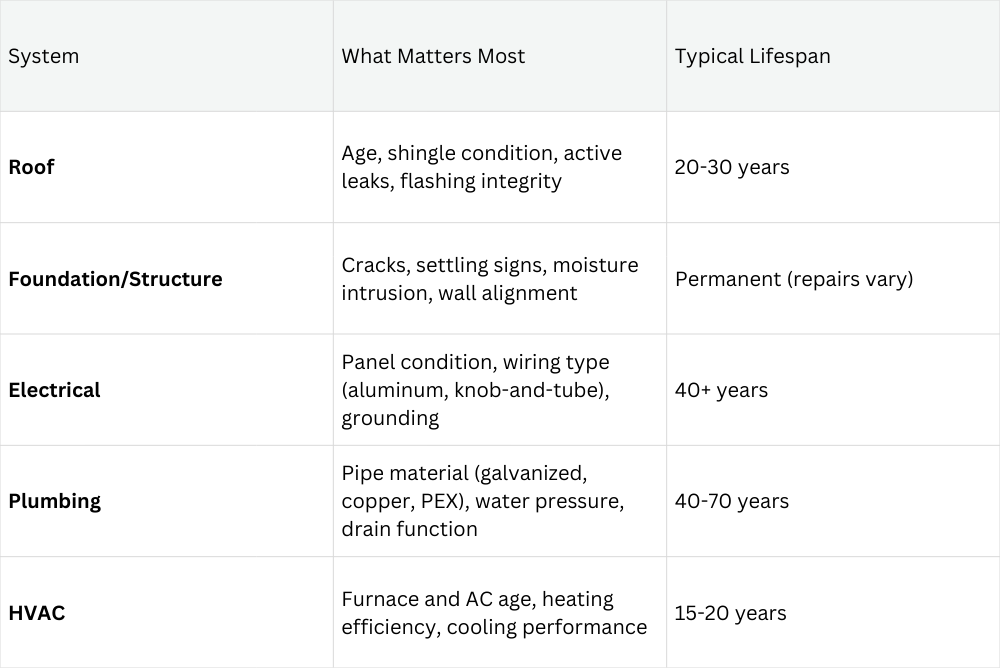This screenshot has width=1000, height=668.
Task: Click the Plumbing row label
Action: point(54,501)
